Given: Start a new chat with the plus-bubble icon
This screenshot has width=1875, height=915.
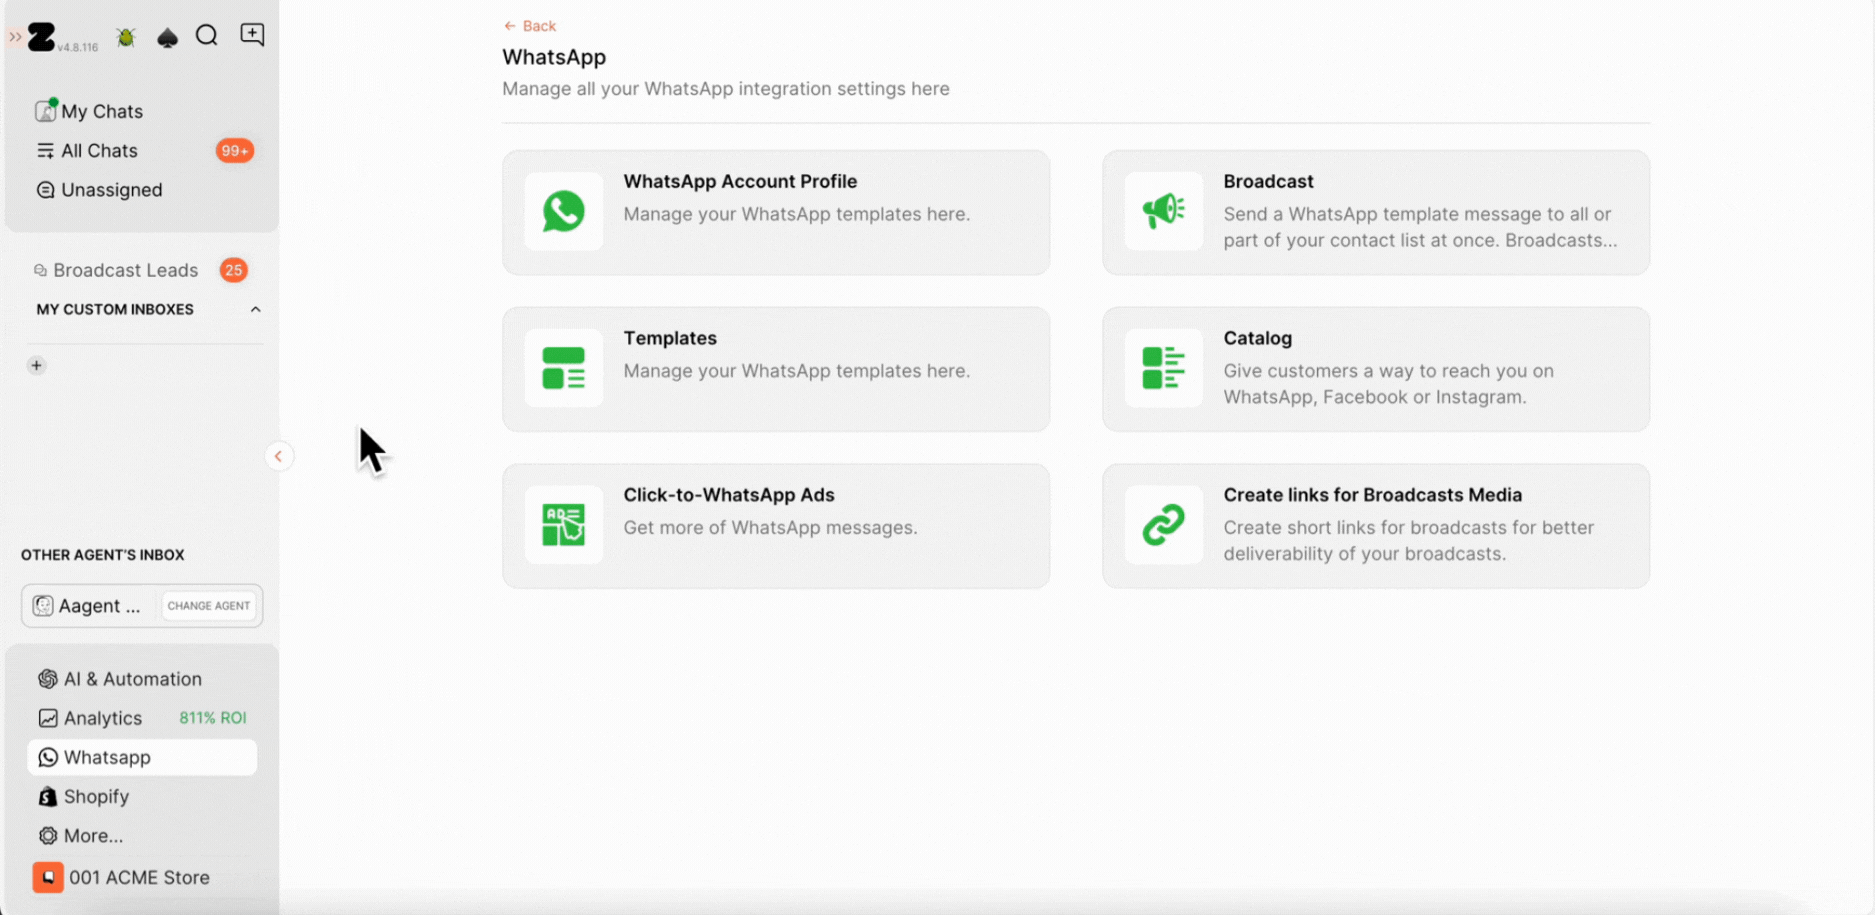Looking at the screenshot, I should tap(252, 35).
